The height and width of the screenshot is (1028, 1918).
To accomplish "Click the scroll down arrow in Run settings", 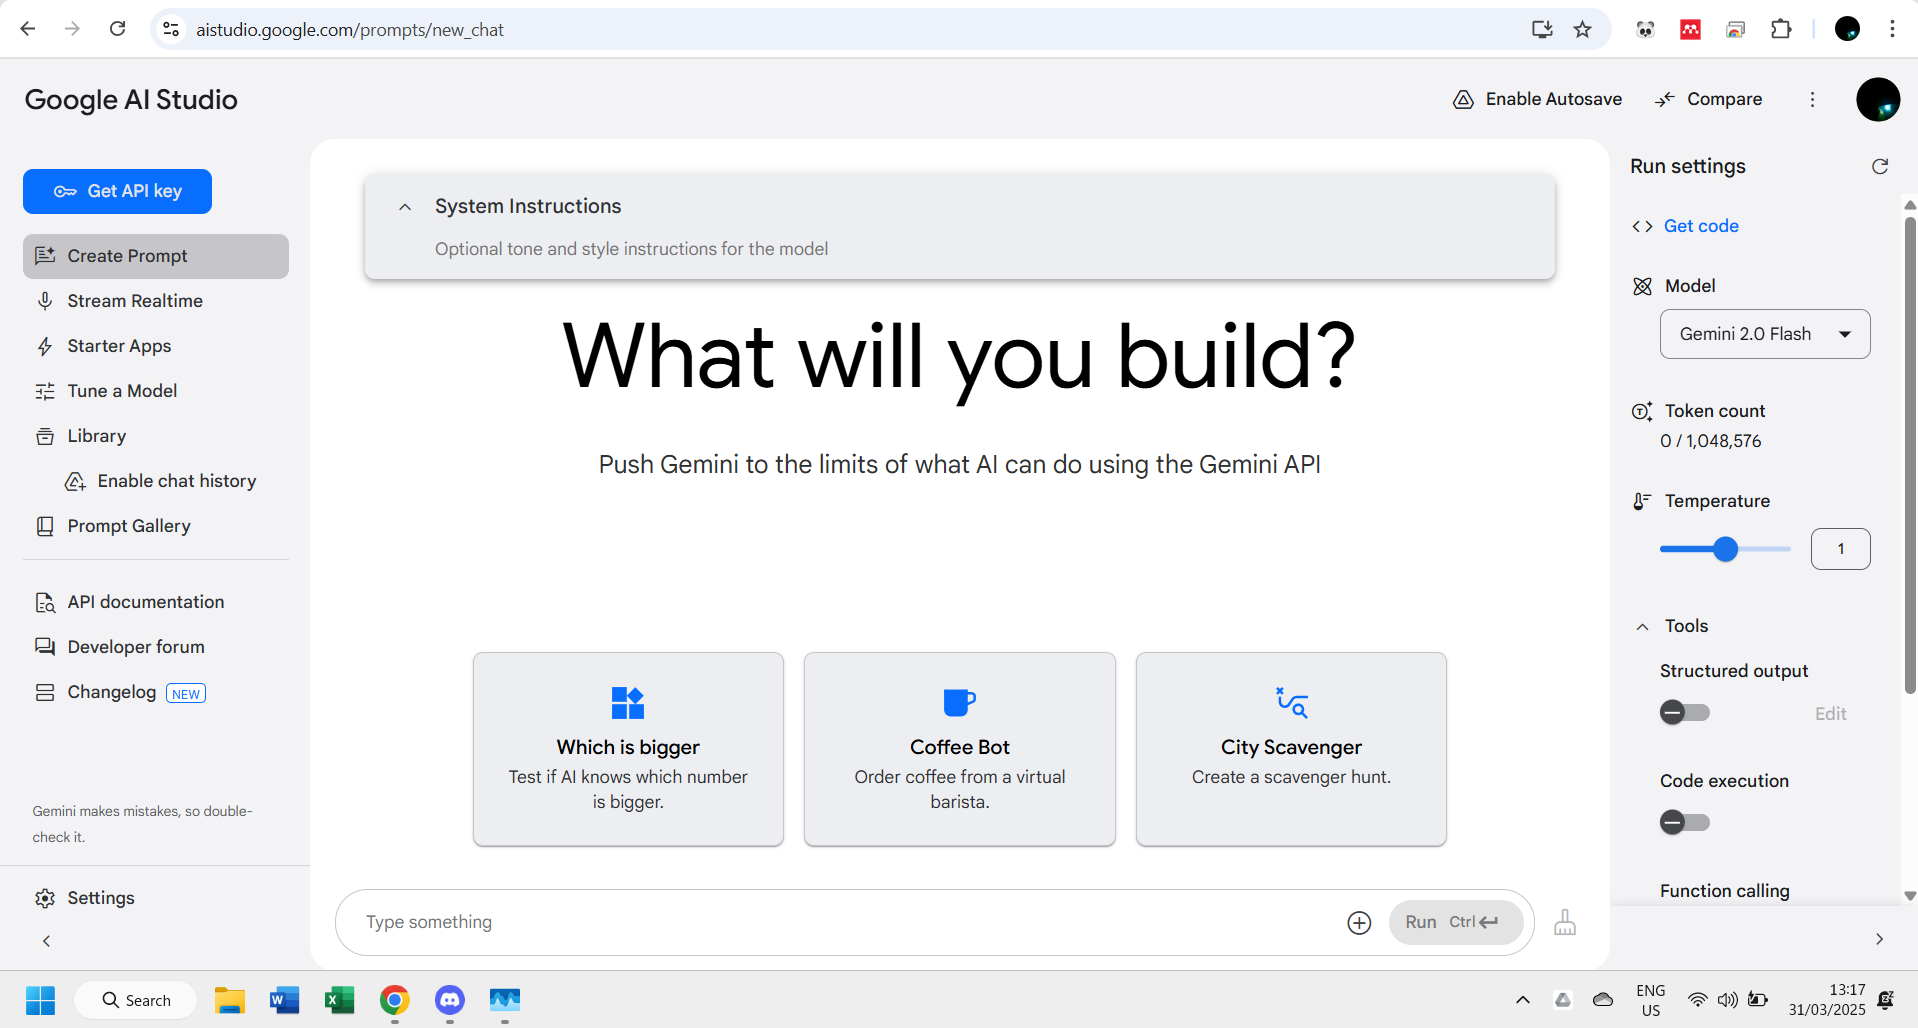I will [x=1910, y=896].
